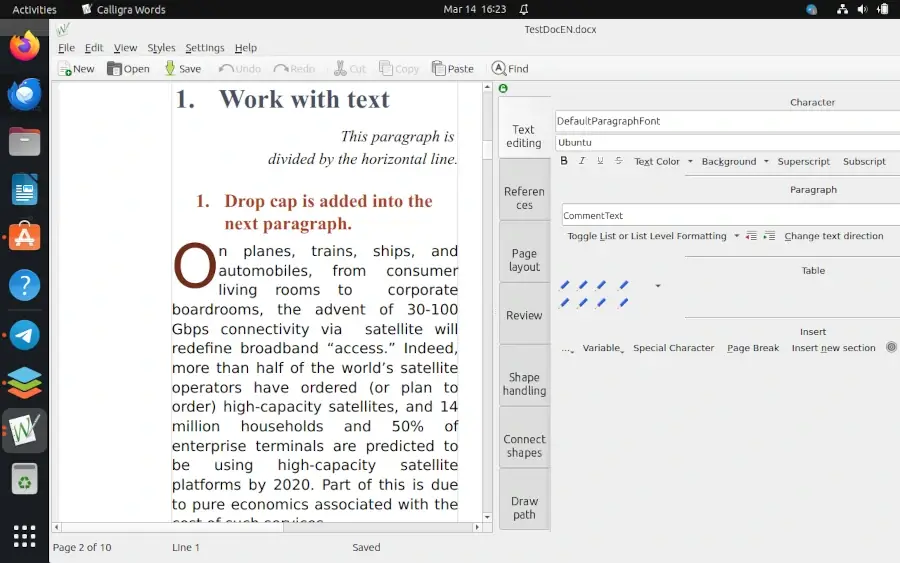Switch to the Page layout tab
The height and width of the screenshot is (563, 900).
click(524, 260)
